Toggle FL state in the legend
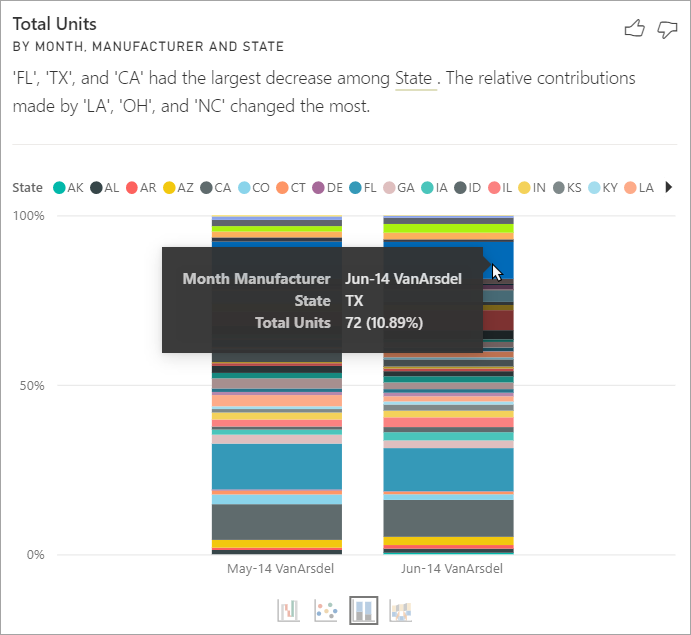Viewport: 691px width, 635px height. click(361, 187)
